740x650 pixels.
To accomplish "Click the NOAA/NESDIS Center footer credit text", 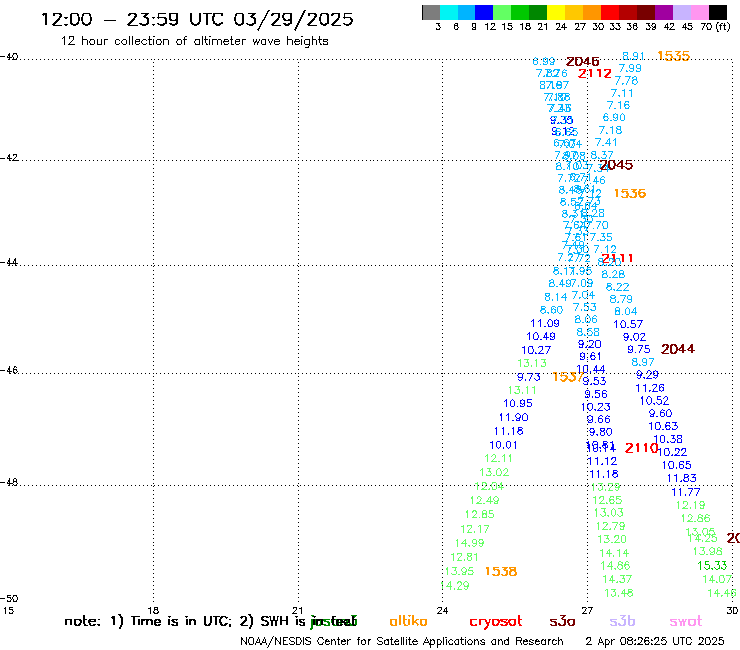I will [x=402, y=642].
